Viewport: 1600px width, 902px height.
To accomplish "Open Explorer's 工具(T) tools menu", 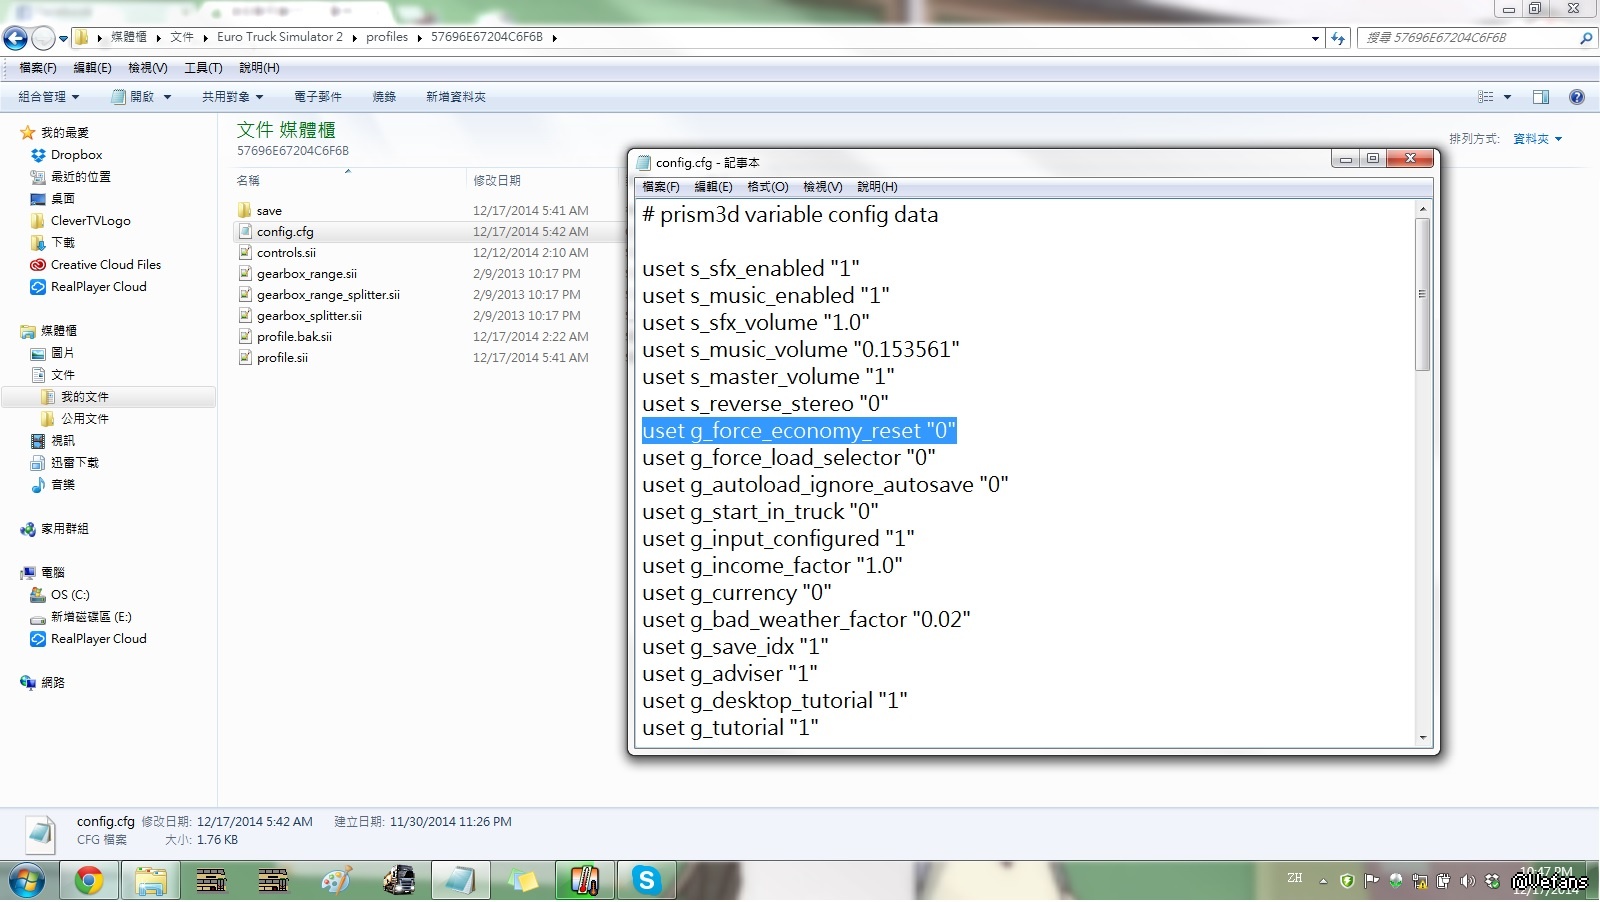I will [x=203, y=68].
